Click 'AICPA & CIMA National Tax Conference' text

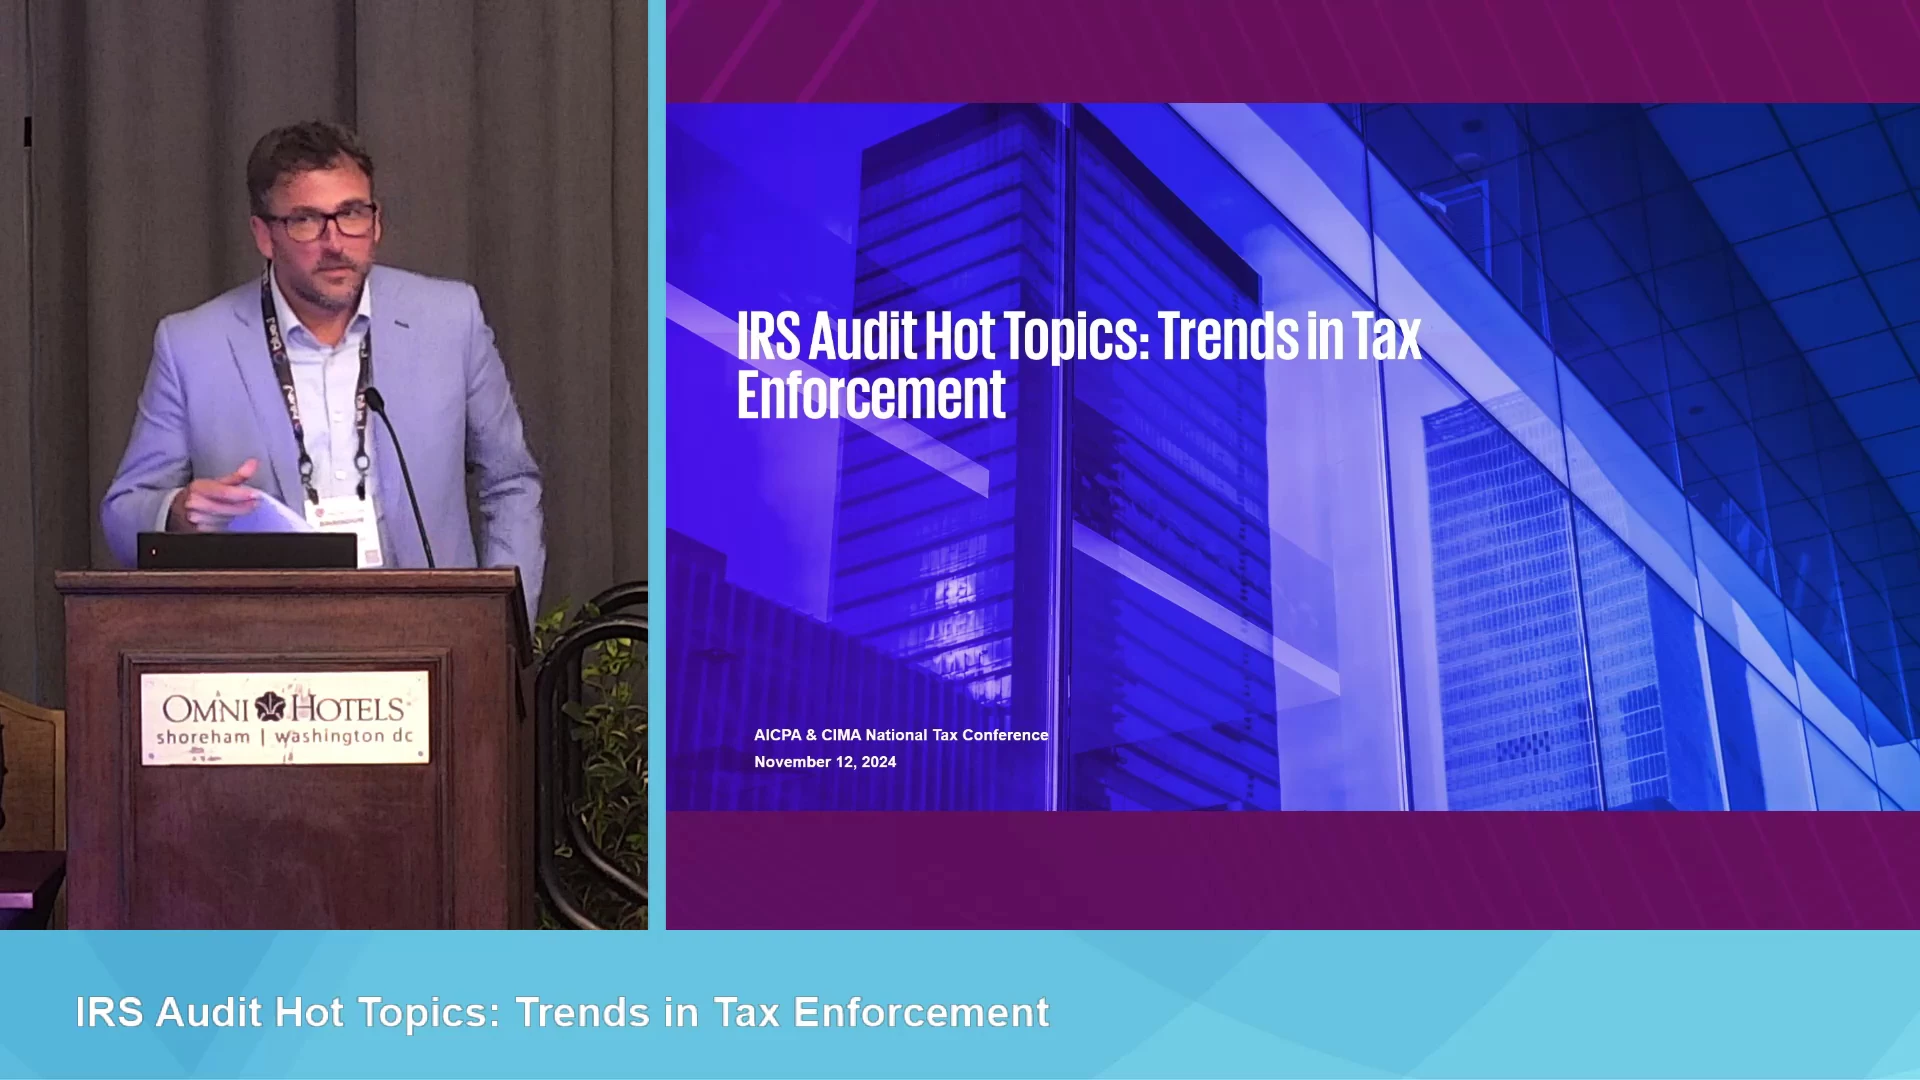pos(901,735)
